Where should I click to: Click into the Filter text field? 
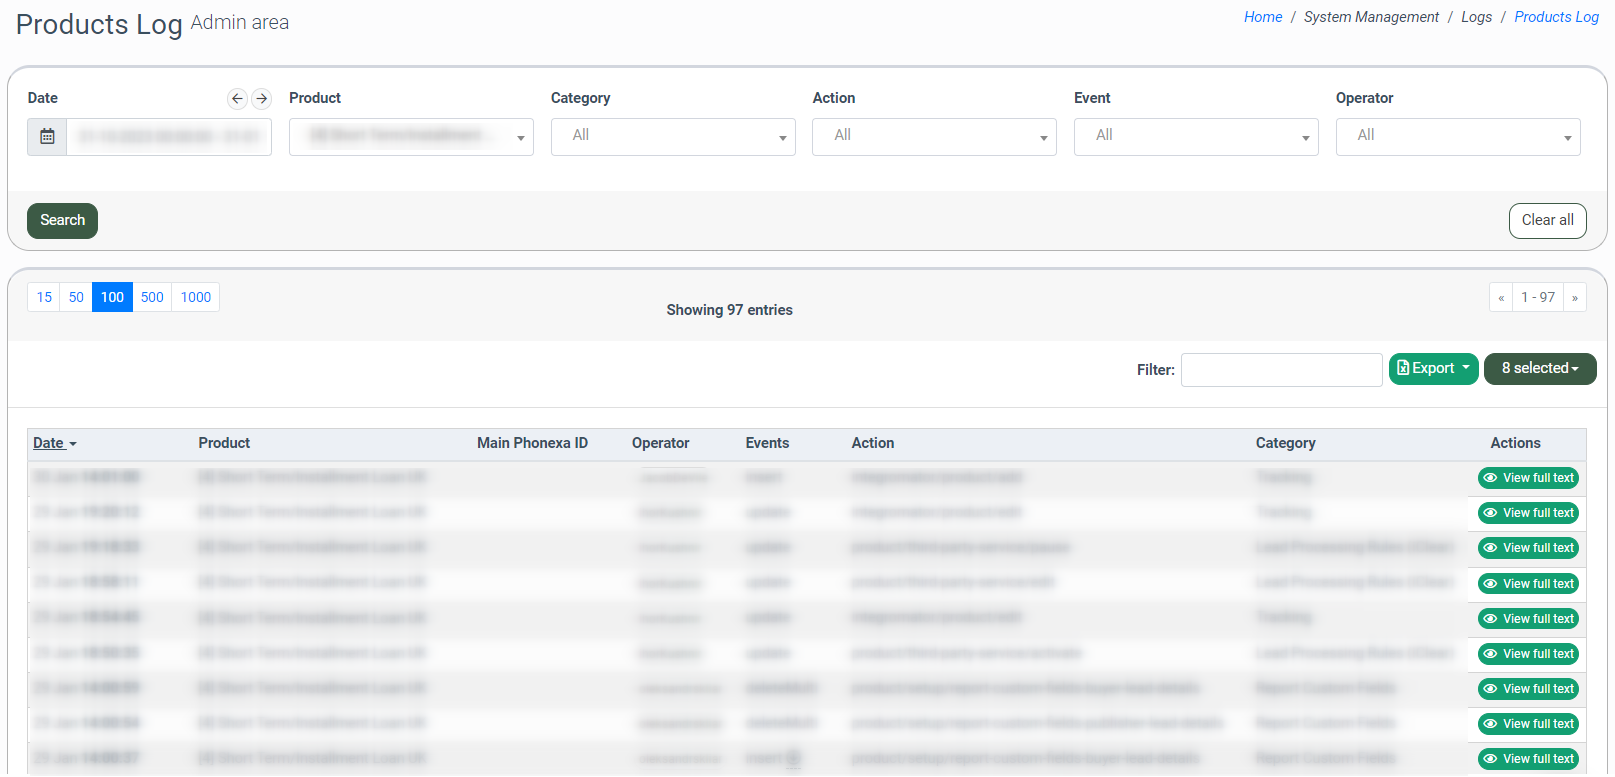pyautogui.click(x=1281, y=370)
